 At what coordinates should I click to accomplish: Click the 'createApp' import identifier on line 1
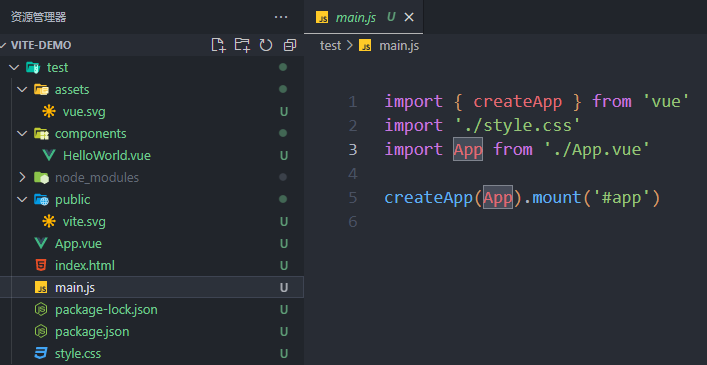[518, 101]
